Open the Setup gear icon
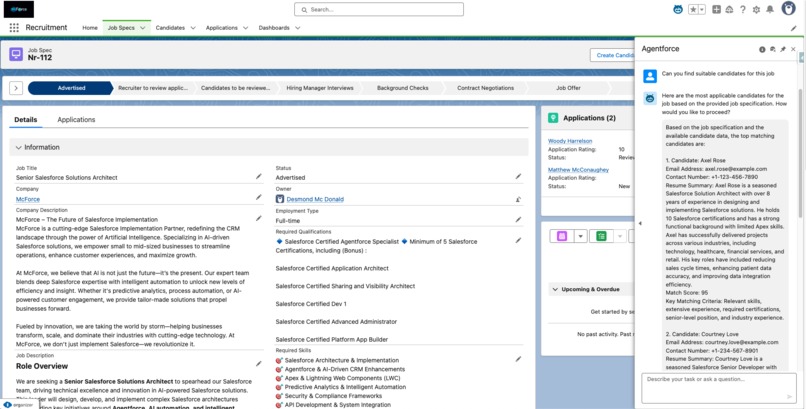This screenshot has width=806, height=409. 756,9
